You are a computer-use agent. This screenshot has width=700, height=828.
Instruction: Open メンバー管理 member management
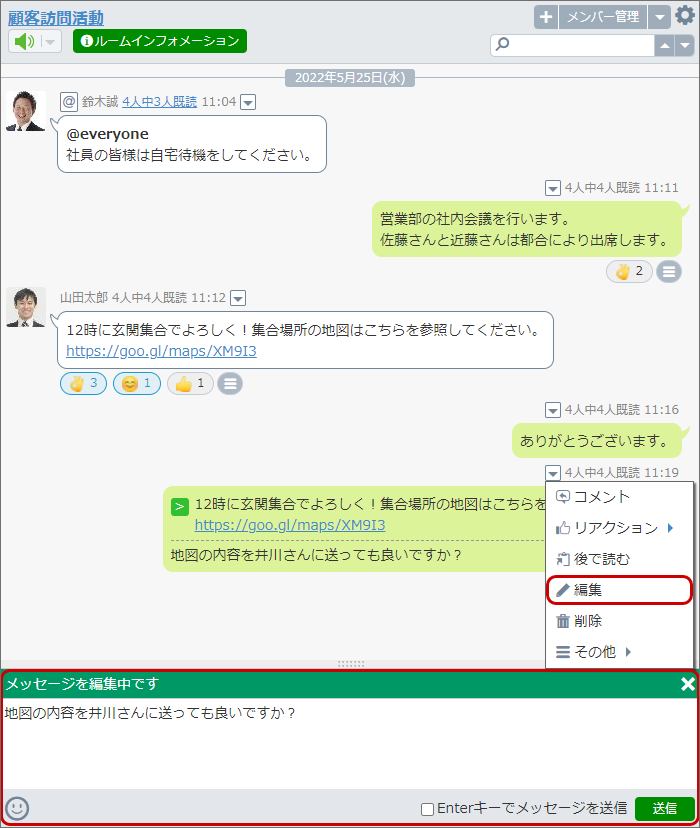[602, 17]
